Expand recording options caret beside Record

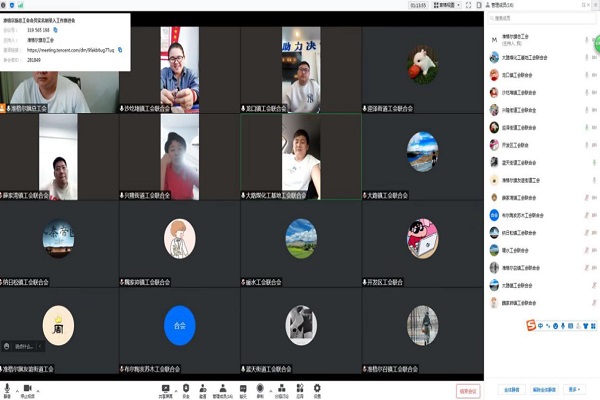point(270,390)
